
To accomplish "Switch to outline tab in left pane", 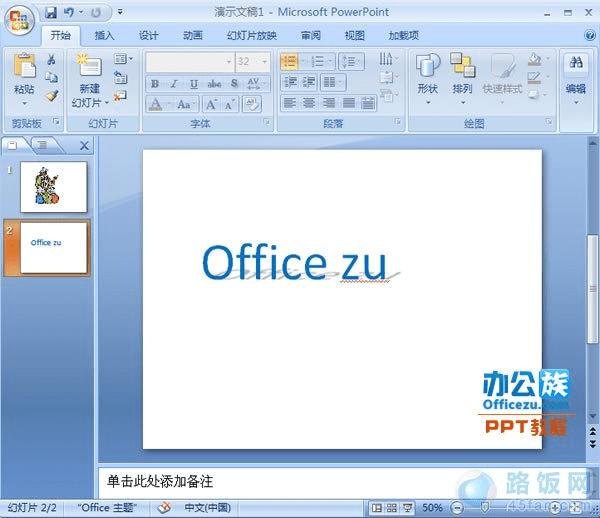I will 42,145.
